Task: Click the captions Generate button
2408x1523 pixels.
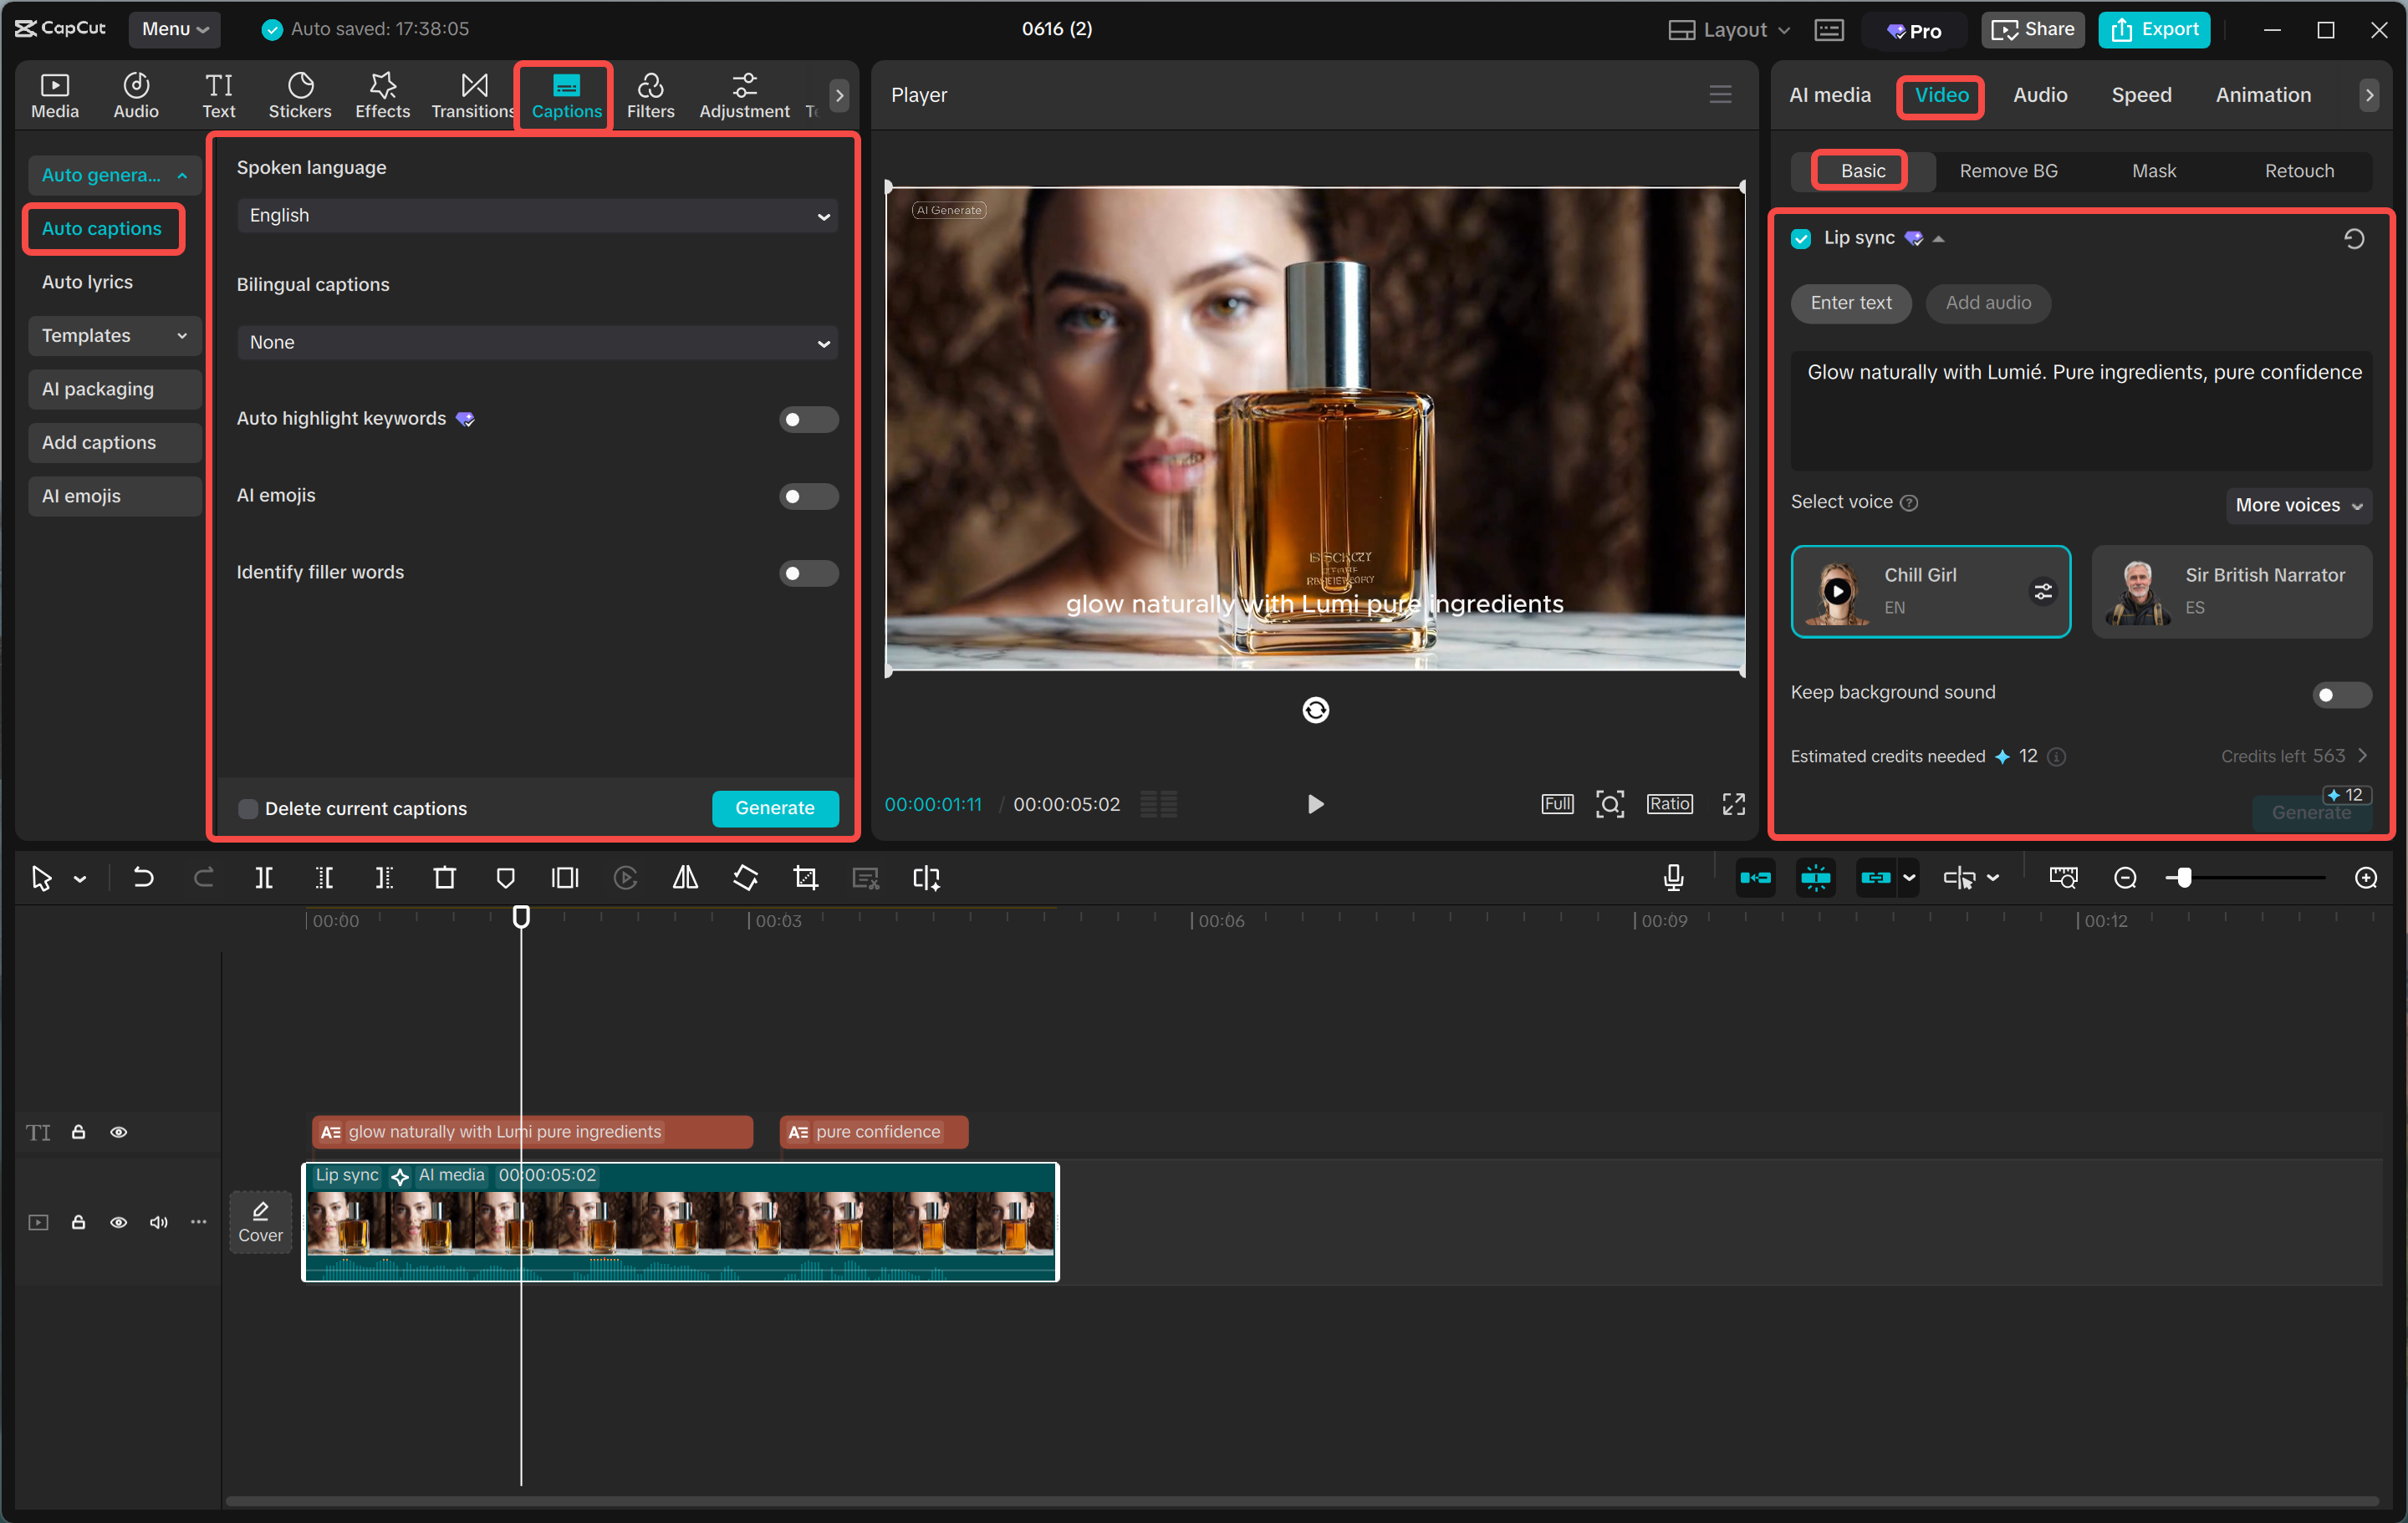Action: tap(775, 808)
